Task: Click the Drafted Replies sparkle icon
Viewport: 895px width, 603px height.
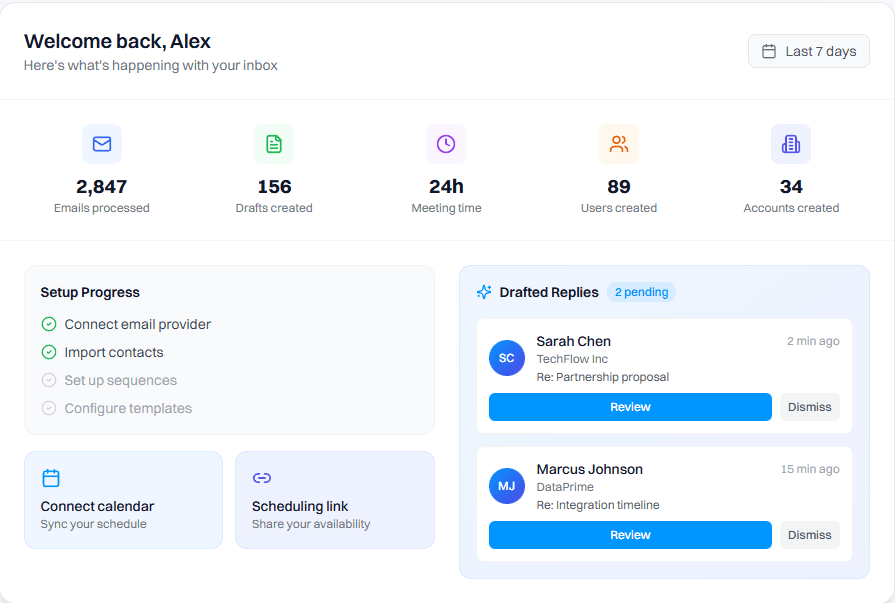Action: [x=483, y=292]
